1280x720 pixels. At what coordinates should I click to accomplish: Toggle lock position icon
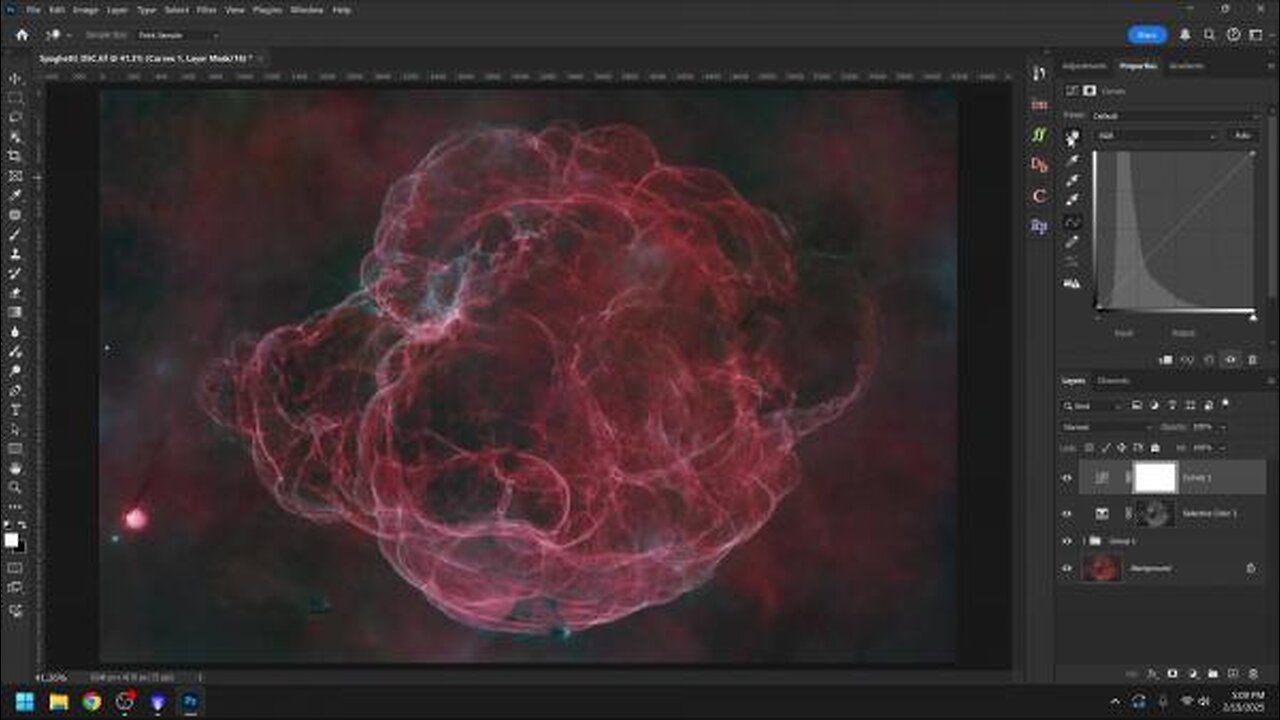click(x=1122, y=447)
